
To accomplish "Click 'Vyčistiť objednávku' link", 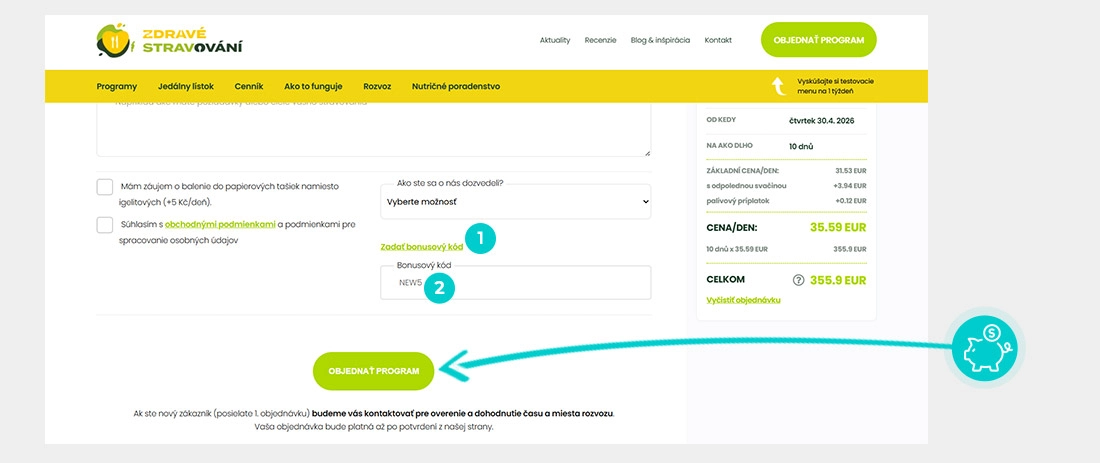I will (744, 300).
